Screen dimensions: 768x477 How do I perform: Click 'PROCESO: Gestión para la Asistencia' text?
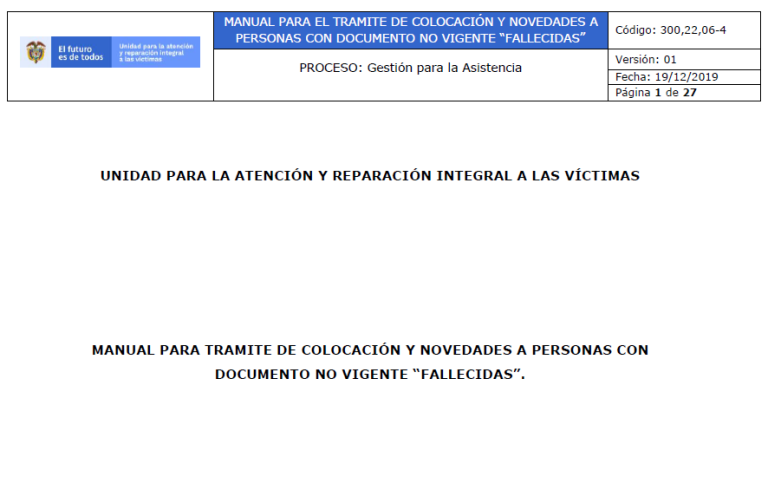(410, 68)
